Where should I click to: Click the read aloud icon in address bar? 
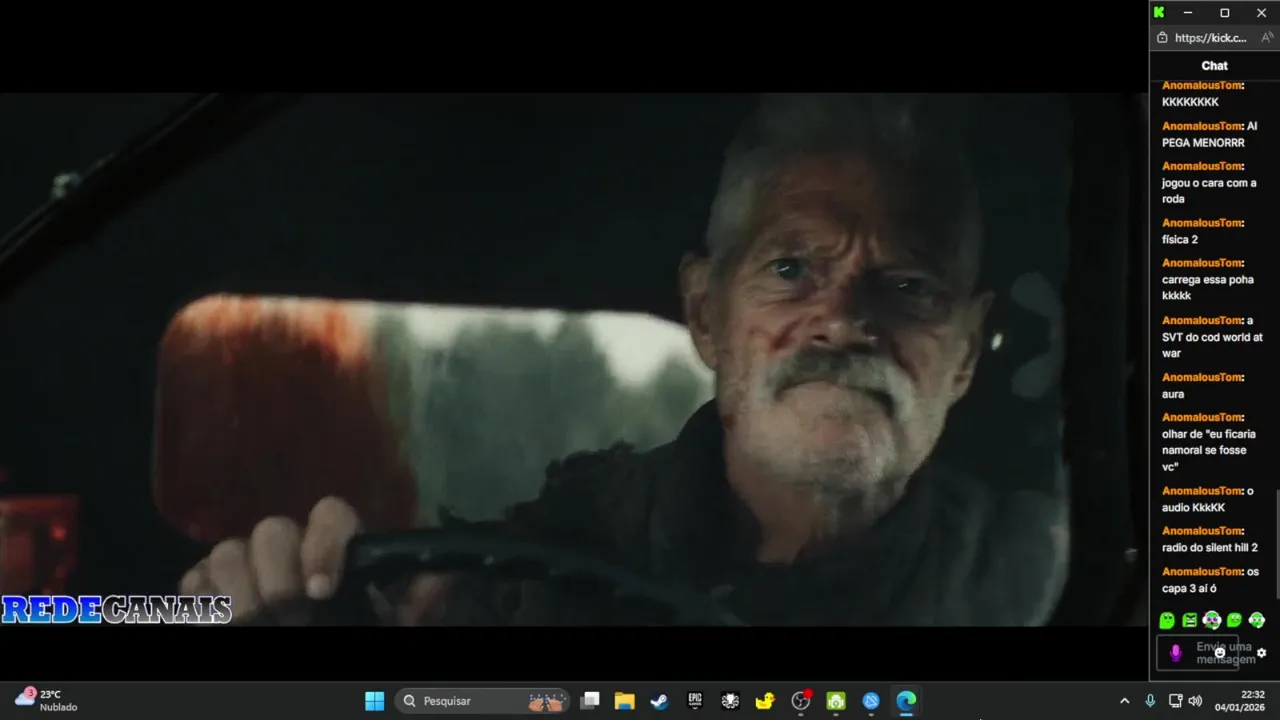[x=1266, y=38]
